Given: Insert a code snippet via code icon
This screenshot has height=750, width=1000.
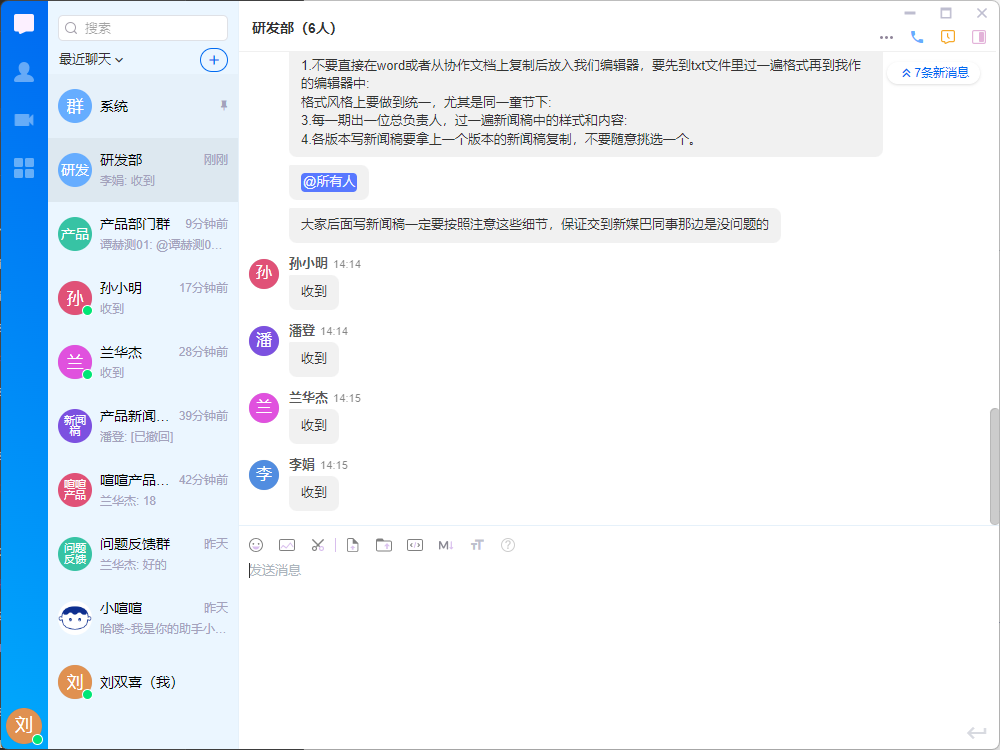Looking at the screenshot, I should click(415, 545).
